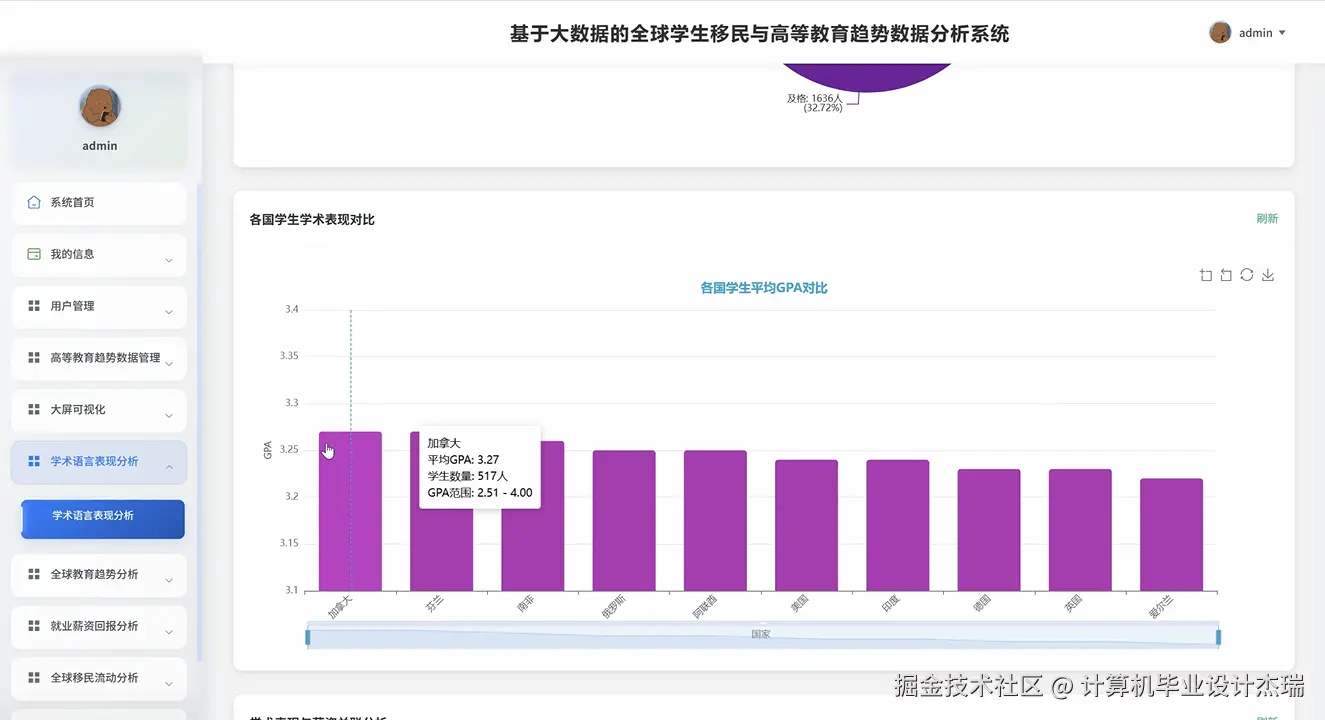Activate the chart area zoom tool icon
Viewport: 1325px width, 720px height.
(1206, 275)
